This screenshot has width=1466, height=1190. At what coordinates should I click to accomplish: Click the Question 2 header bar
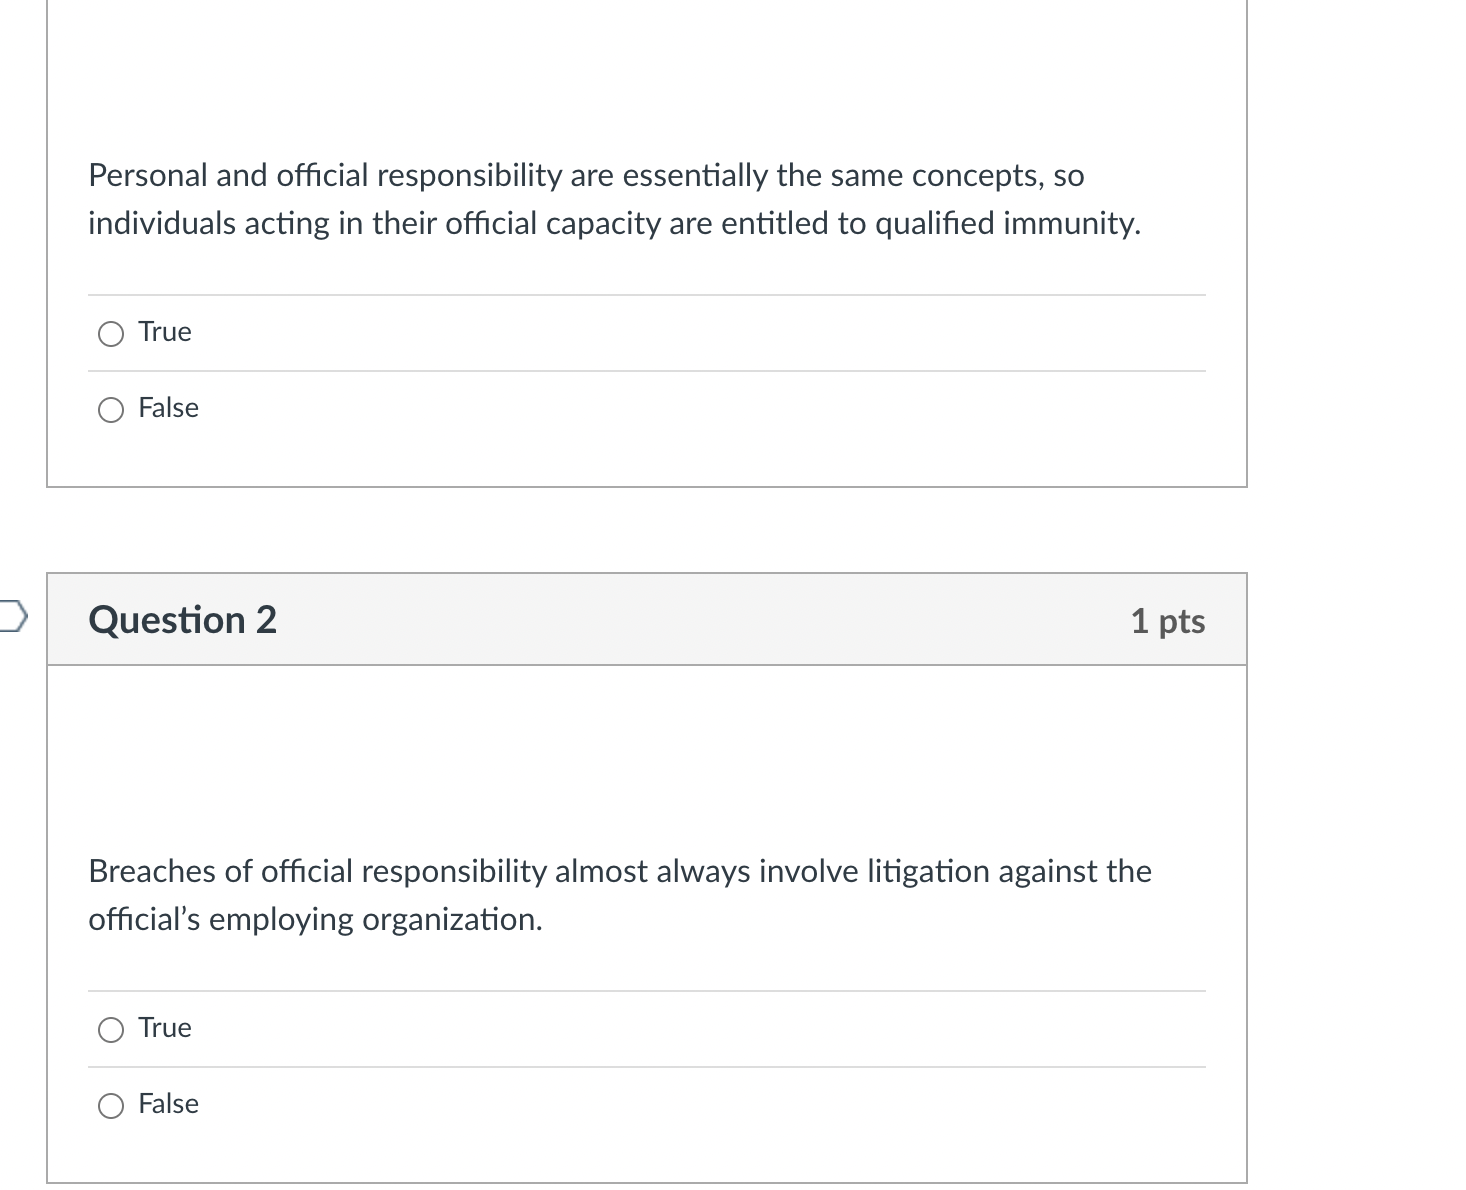648,619
